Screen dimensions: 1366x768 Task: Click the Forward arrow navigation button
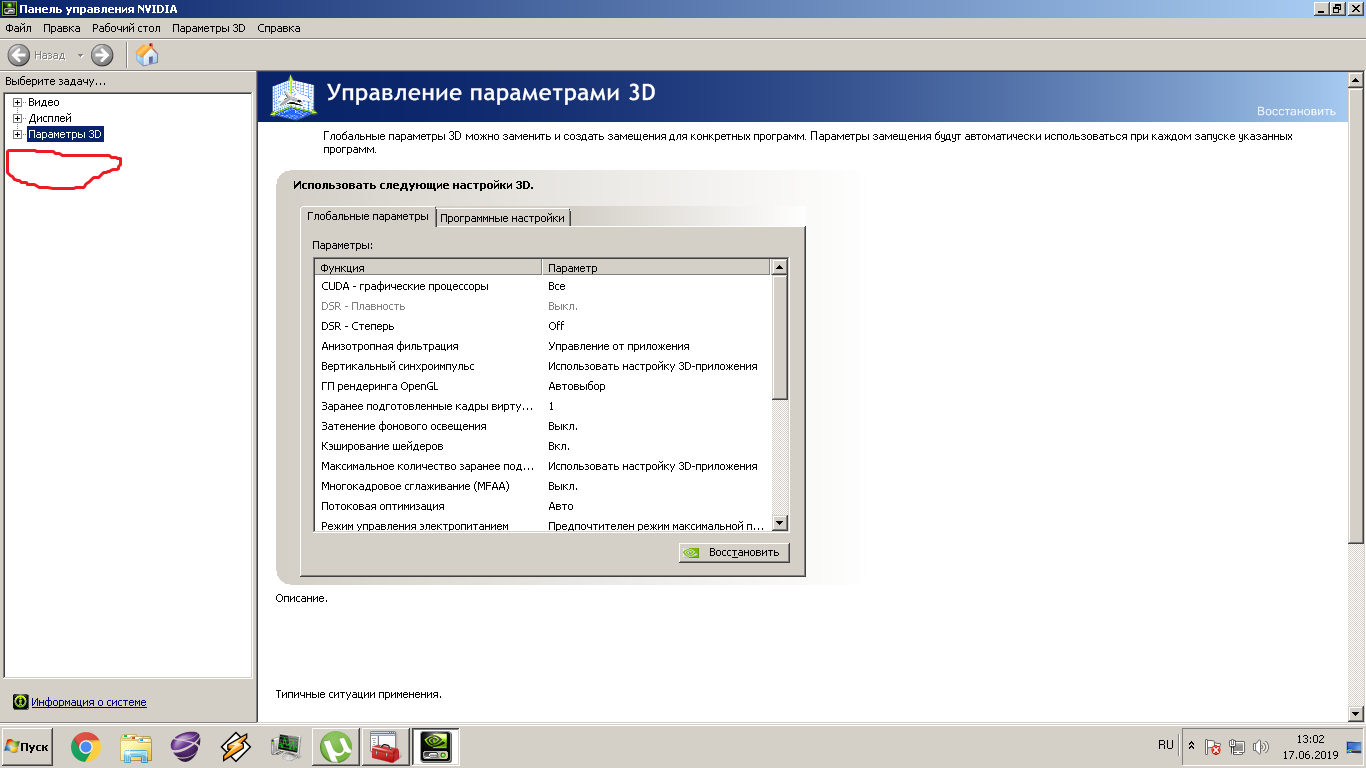[102, 55]
